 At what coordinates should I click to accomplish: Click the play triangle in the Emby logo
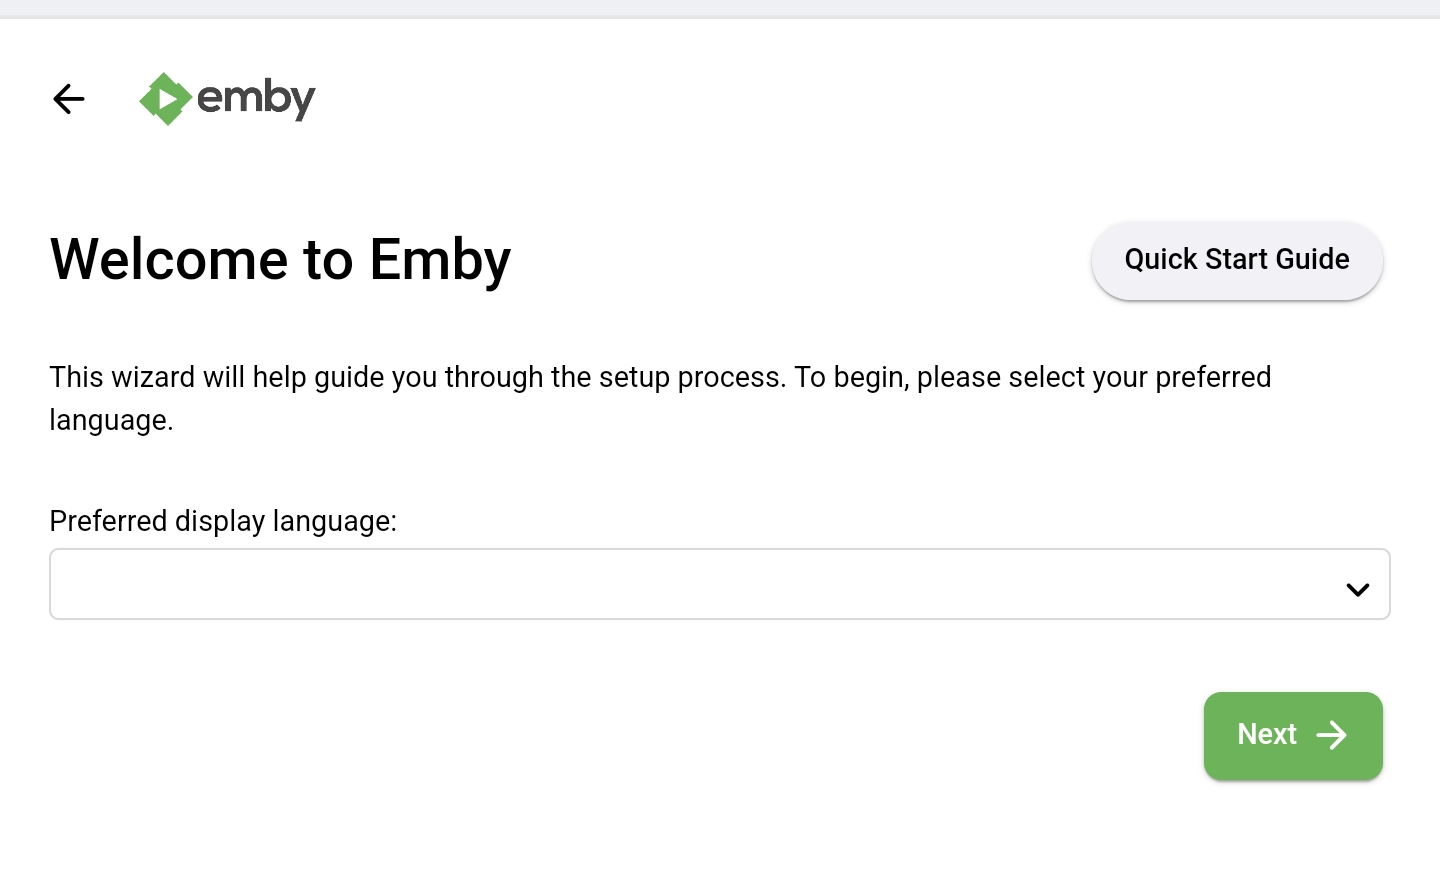point(167,99)
